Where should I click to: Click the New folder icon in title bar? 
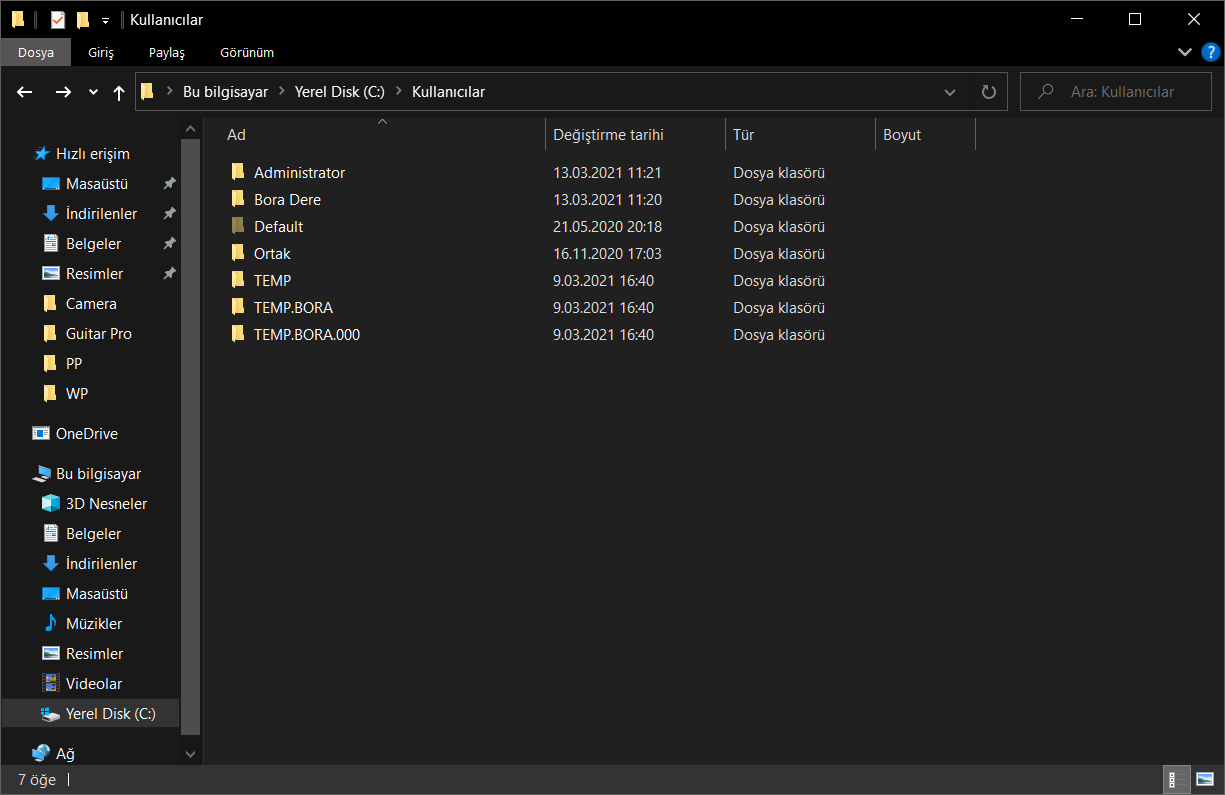(x=83, y=19)
